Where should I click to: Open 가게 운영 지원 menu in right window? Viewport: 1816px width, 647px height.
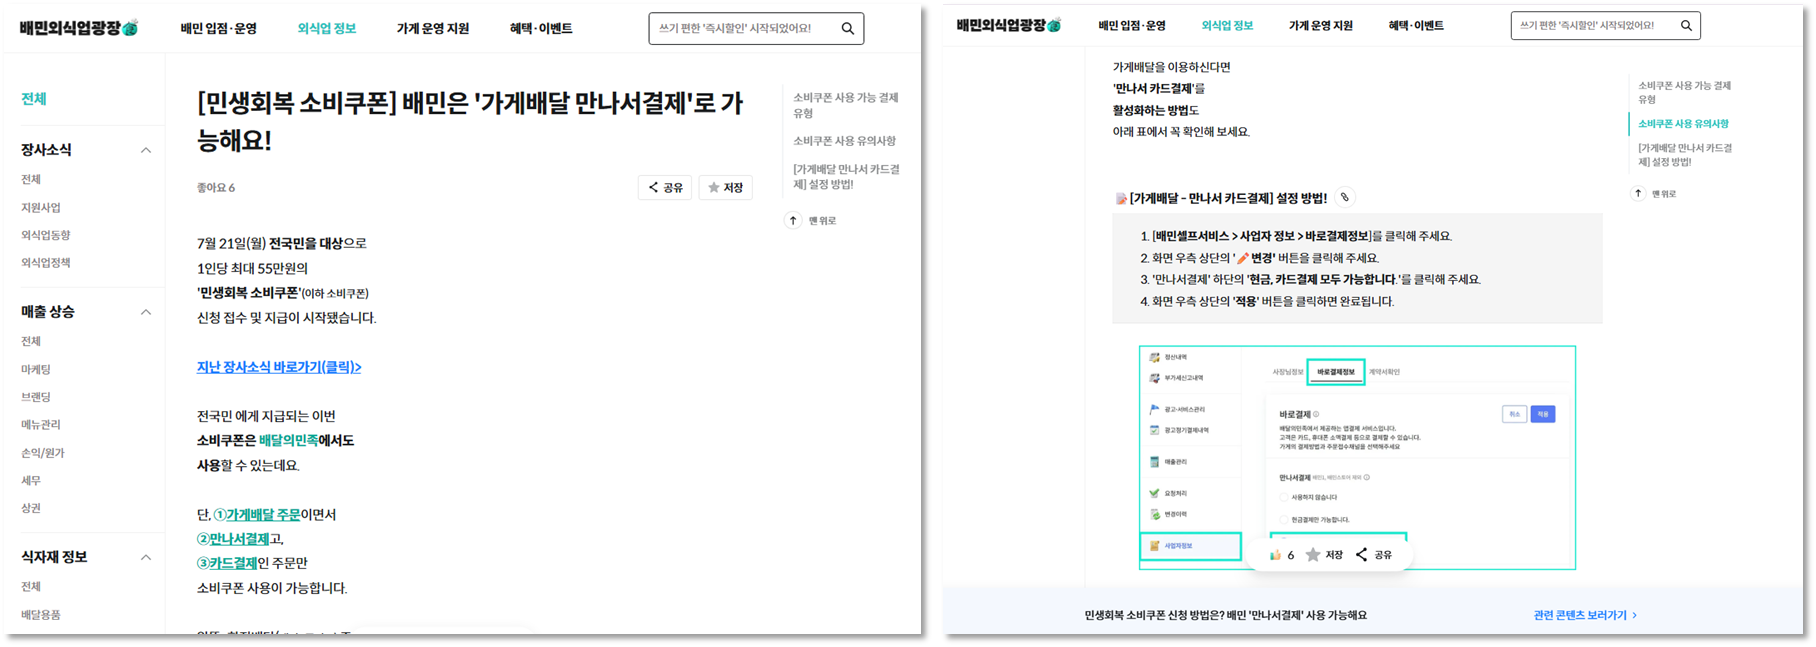point(1320,25)
